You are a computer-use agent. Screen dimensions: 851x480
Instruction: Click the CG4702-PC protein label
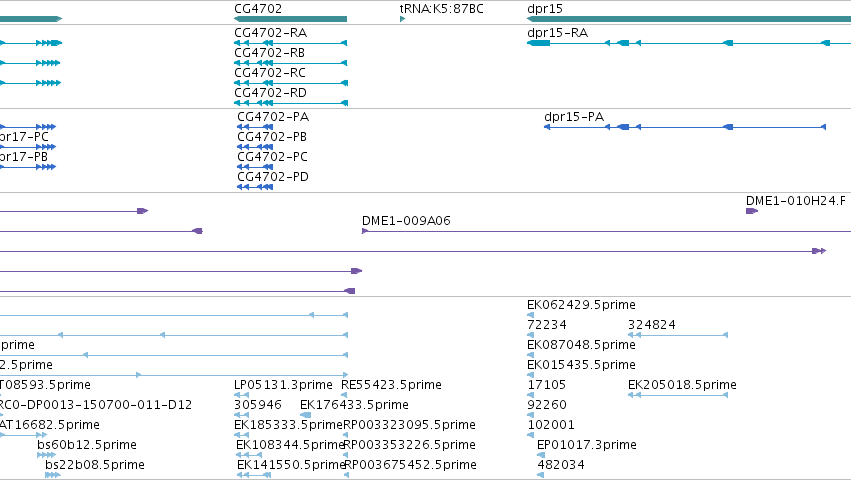(x=272, y=157)
